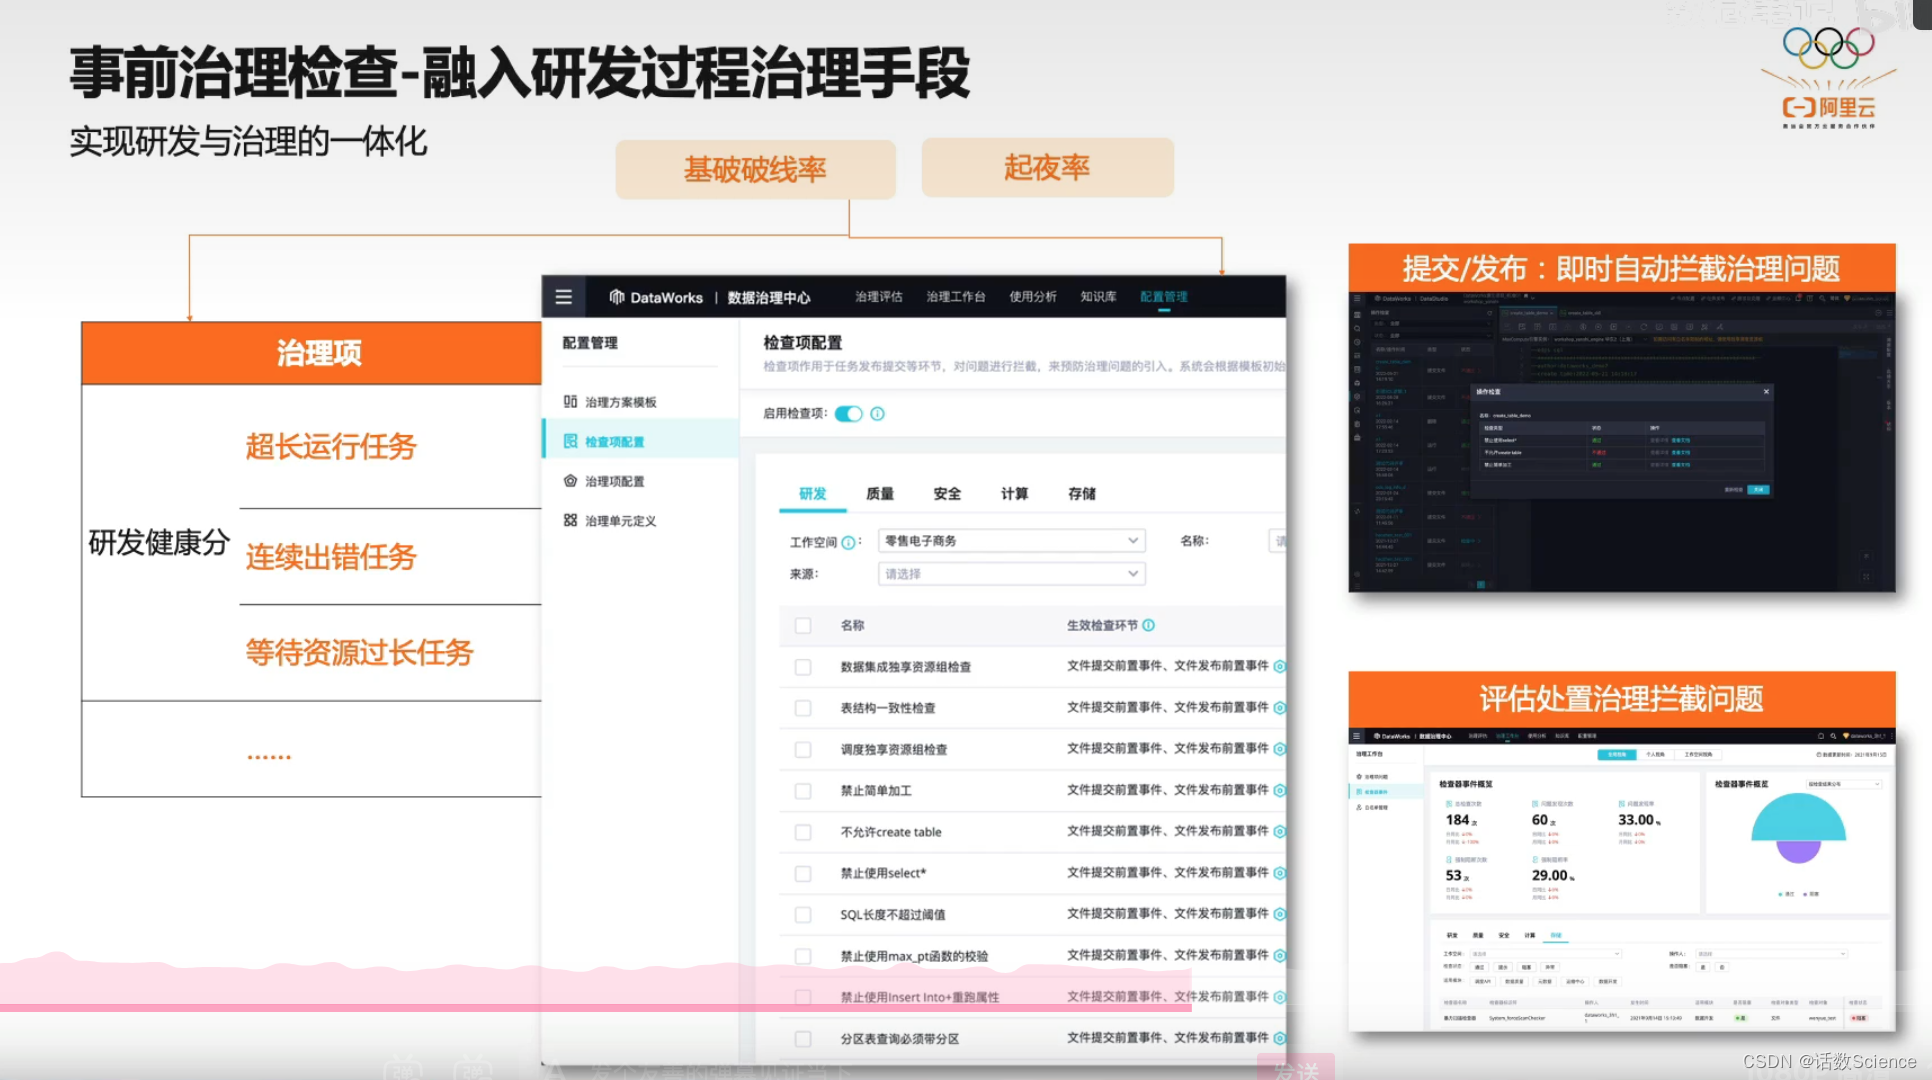Click the DataWorks logo icon
The width and height of the screenshot is (1932, 1080).
point(617,297)
